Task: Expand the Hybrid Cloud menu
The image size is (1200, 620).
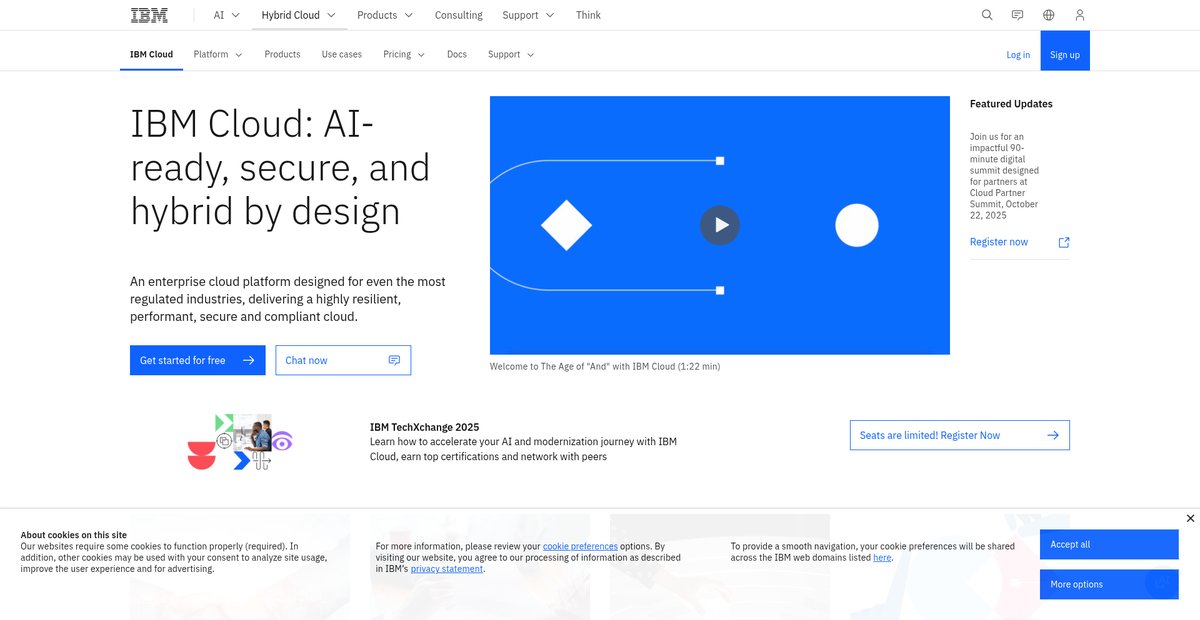Action: coord(298,15)
